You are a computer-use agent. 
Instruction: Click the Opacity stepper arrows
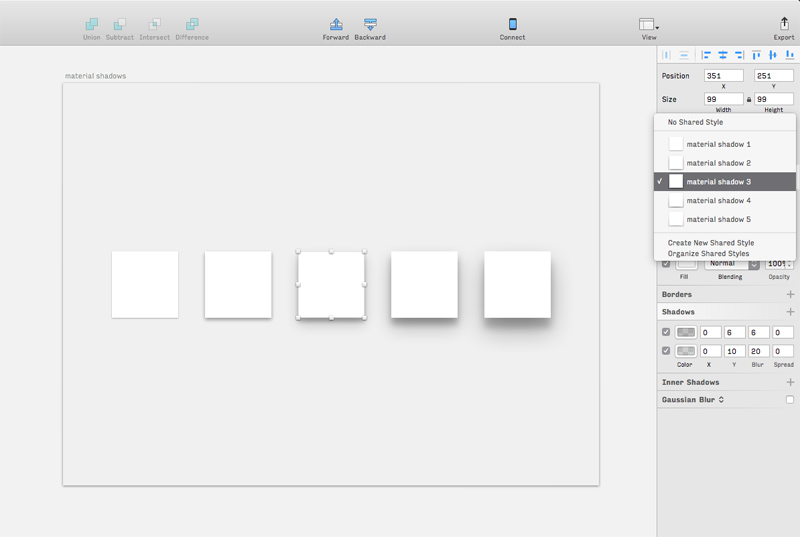[789, 264]
